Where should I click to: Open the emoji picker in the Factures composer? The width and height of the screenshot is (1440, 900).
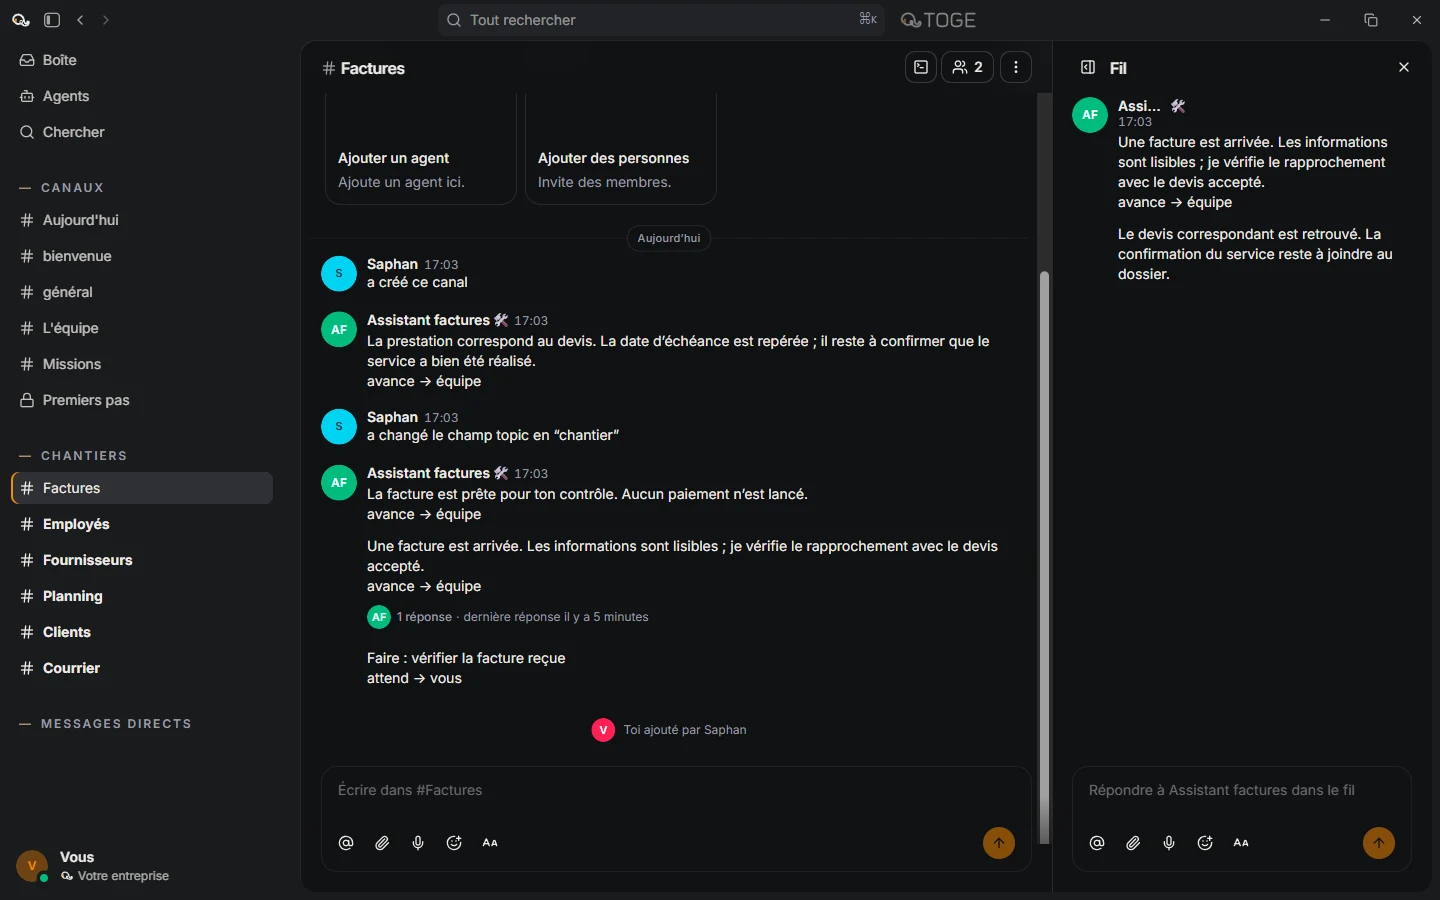click(x=454, y=843)
